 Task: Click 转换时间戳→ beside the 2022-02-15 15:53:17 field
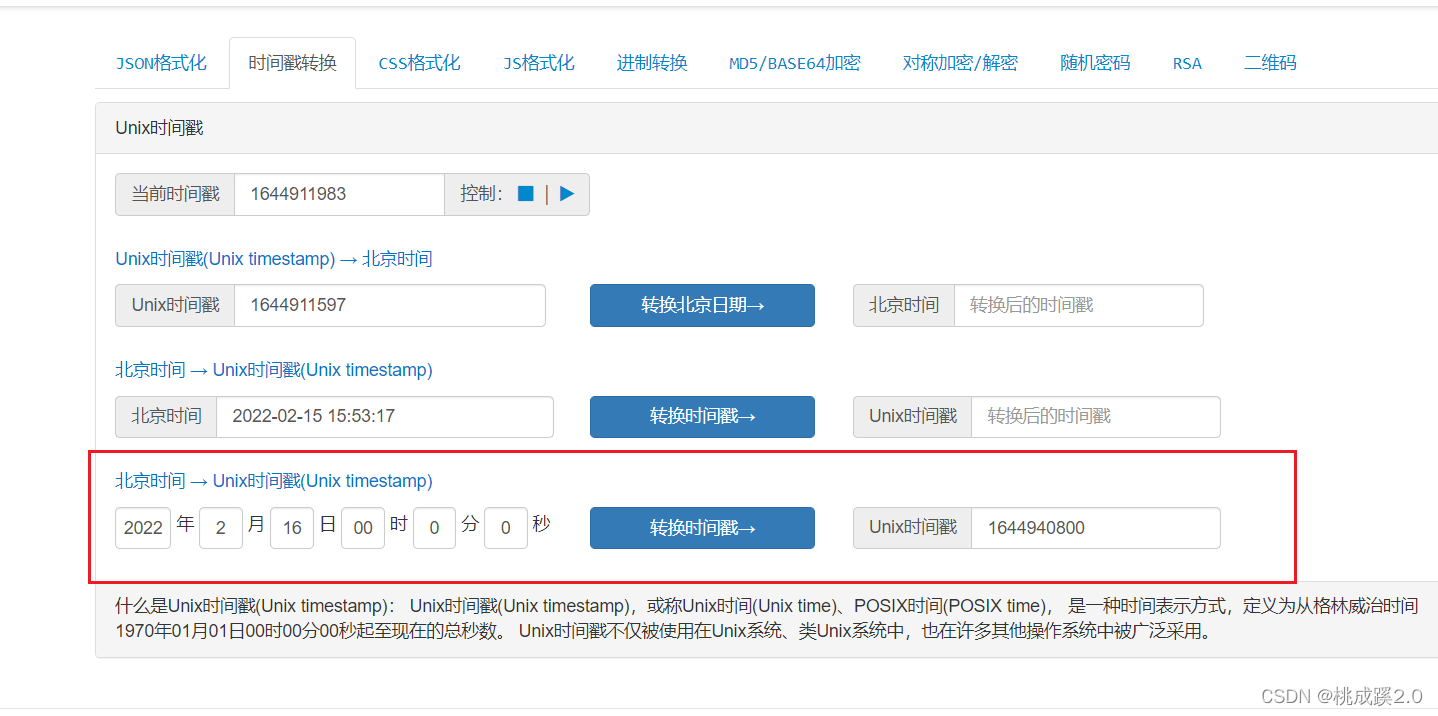coord(702,416)
